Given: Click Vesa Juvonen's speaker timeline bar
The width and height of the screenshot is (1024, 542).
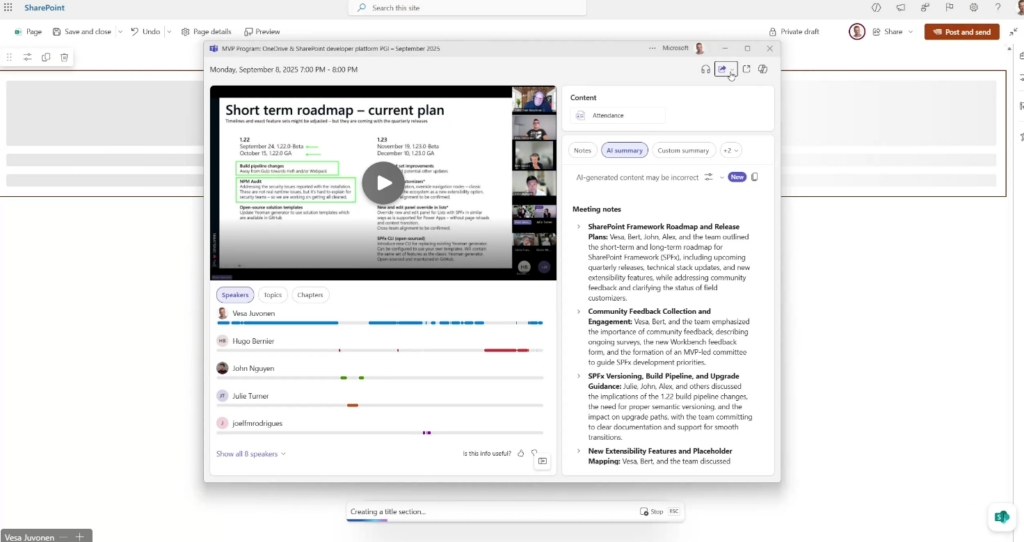Looking at the screenshot, I should pos(379,323).
